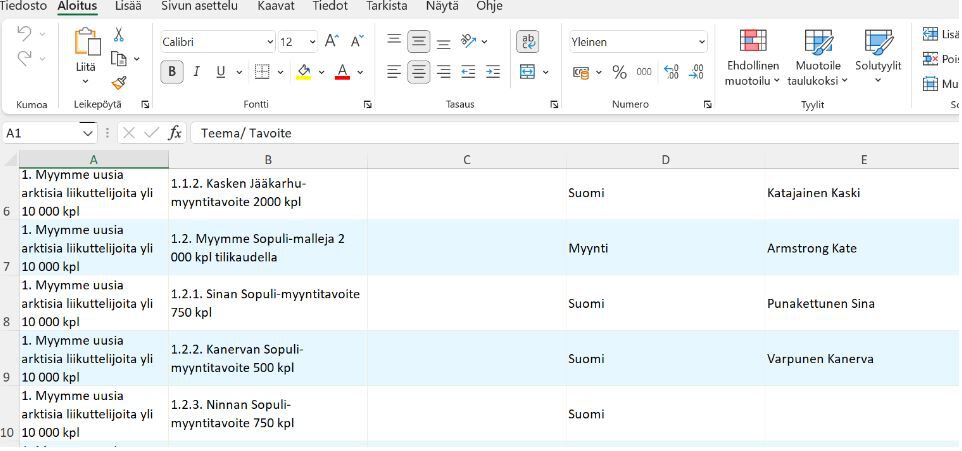Toggle Bold formatting off

coord(173,72)
